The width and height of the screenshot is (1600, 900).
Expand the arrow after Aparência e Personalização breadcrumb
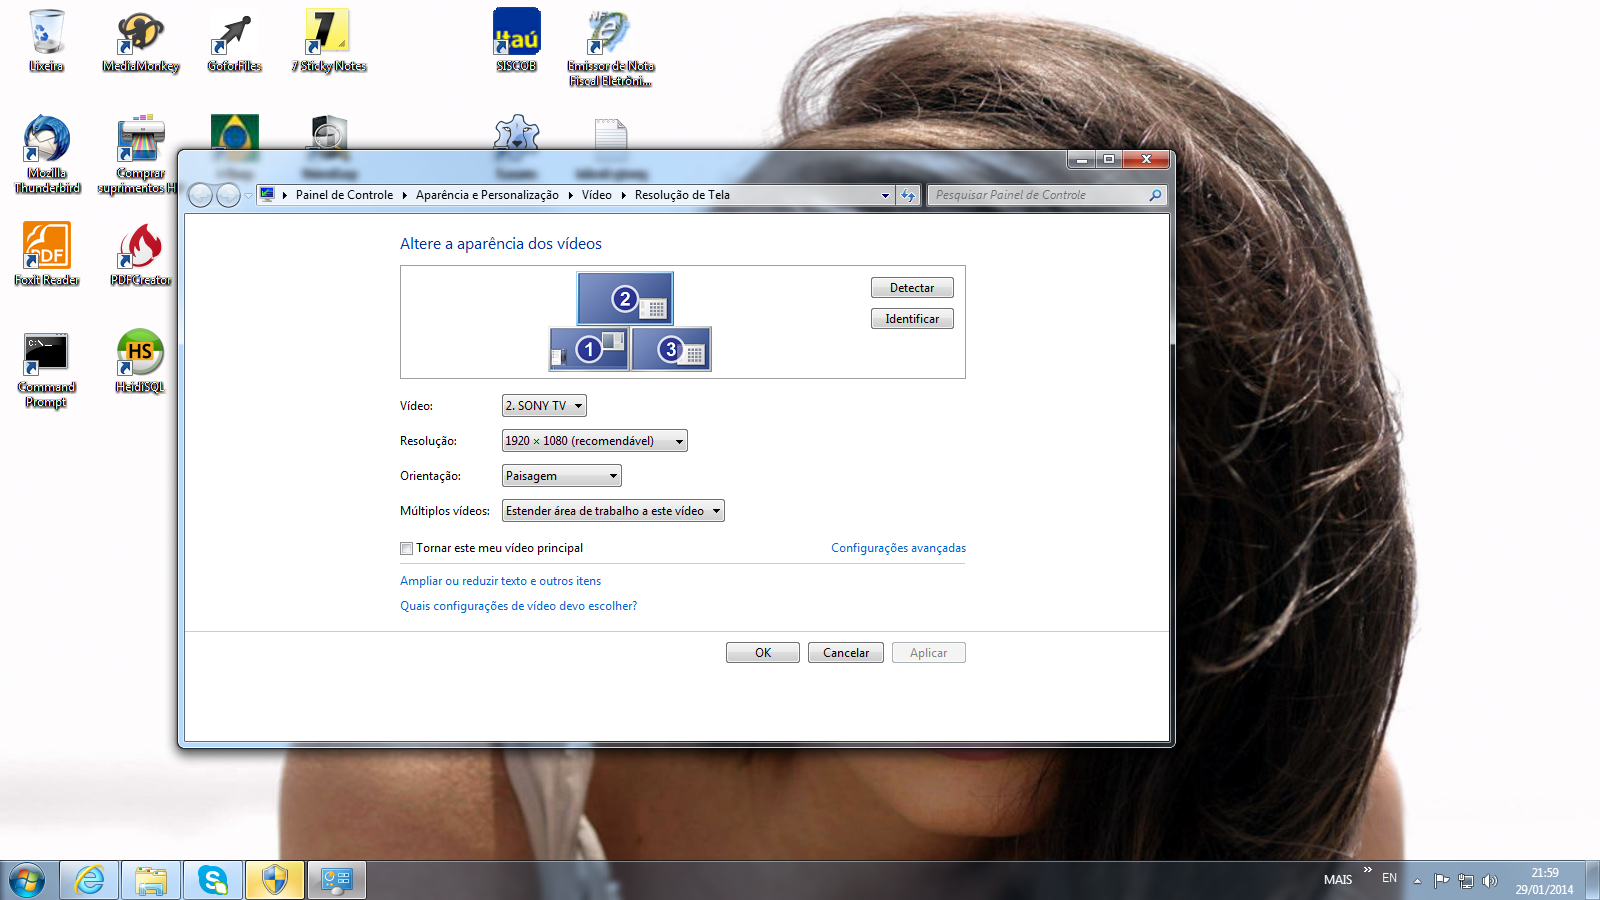(x=570, y=195)
